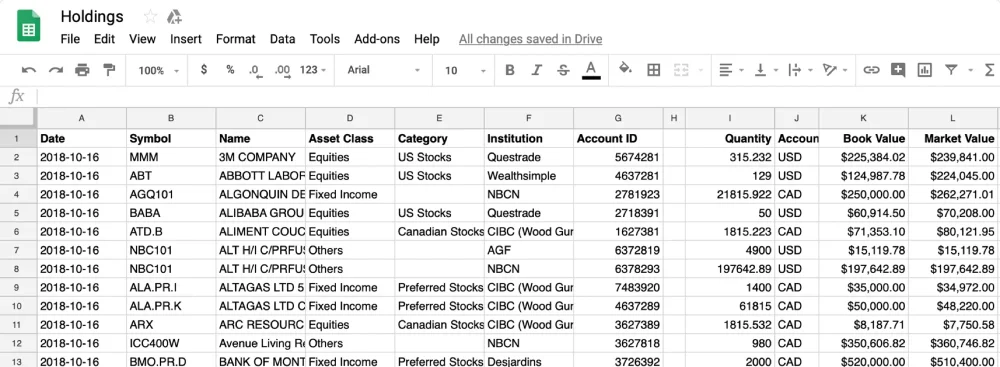Open the Add-ons menu
This screenshot has width=1000, height=367.
(377, 39)
